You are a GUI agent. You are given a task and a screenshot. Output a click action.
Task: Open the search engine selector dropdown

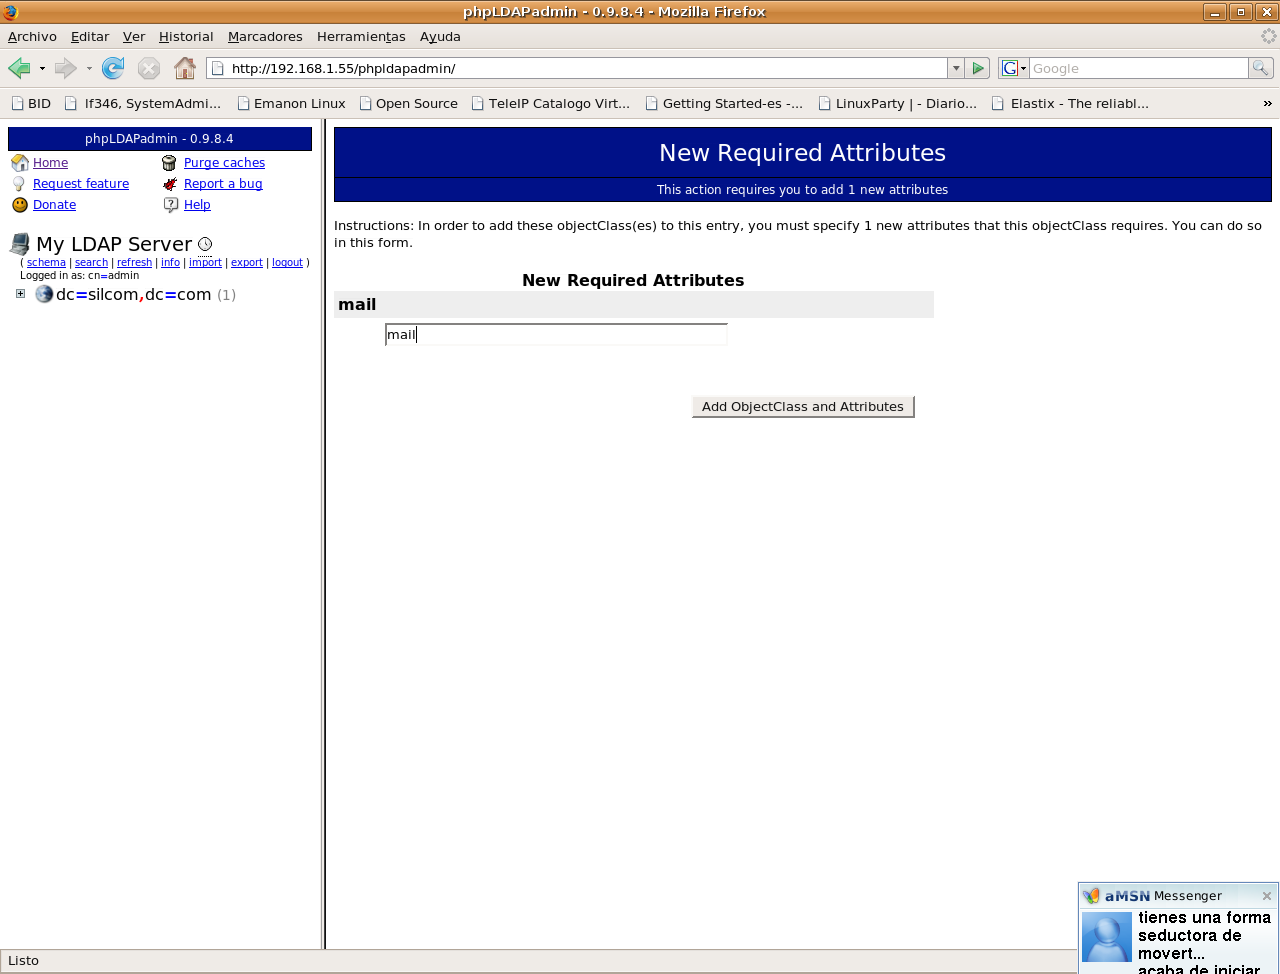pos(1014,68)
